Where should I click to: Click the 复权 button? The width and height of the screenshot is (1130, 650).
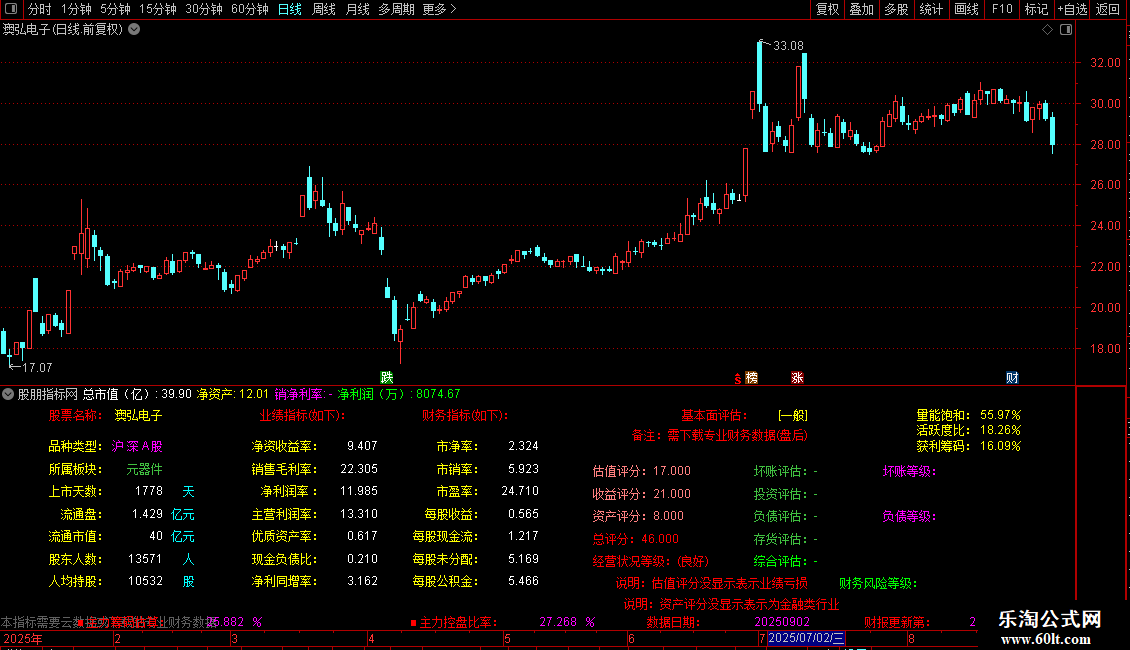pyautogui.click(x=827, y=9)
